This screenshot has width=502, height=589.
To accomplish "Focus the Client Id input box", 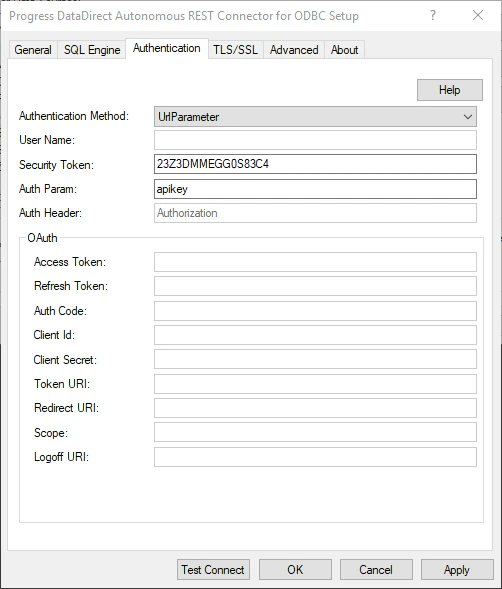I will (x=315, y=335).
